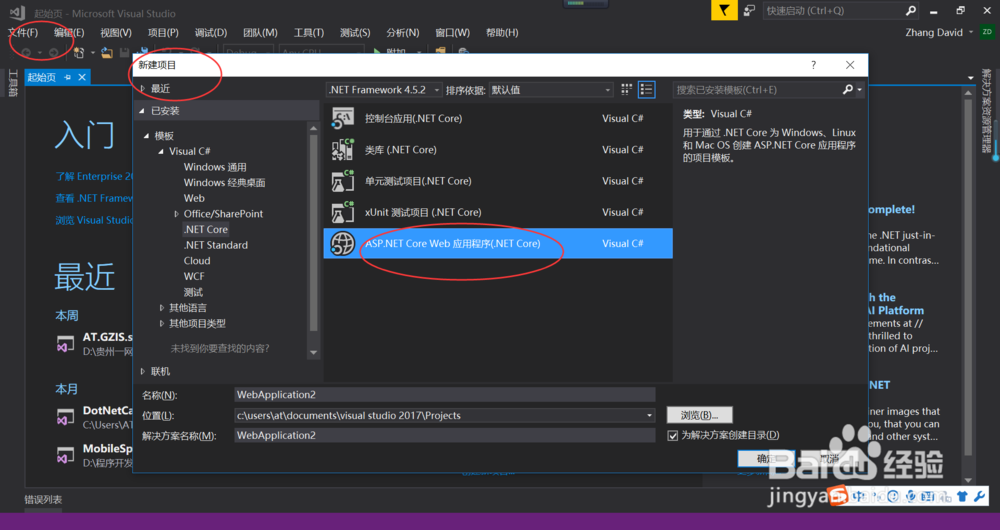This screenshot has width=1000, height=530.
Task: Select the .NET Standard category
Action: click(216, 246)
